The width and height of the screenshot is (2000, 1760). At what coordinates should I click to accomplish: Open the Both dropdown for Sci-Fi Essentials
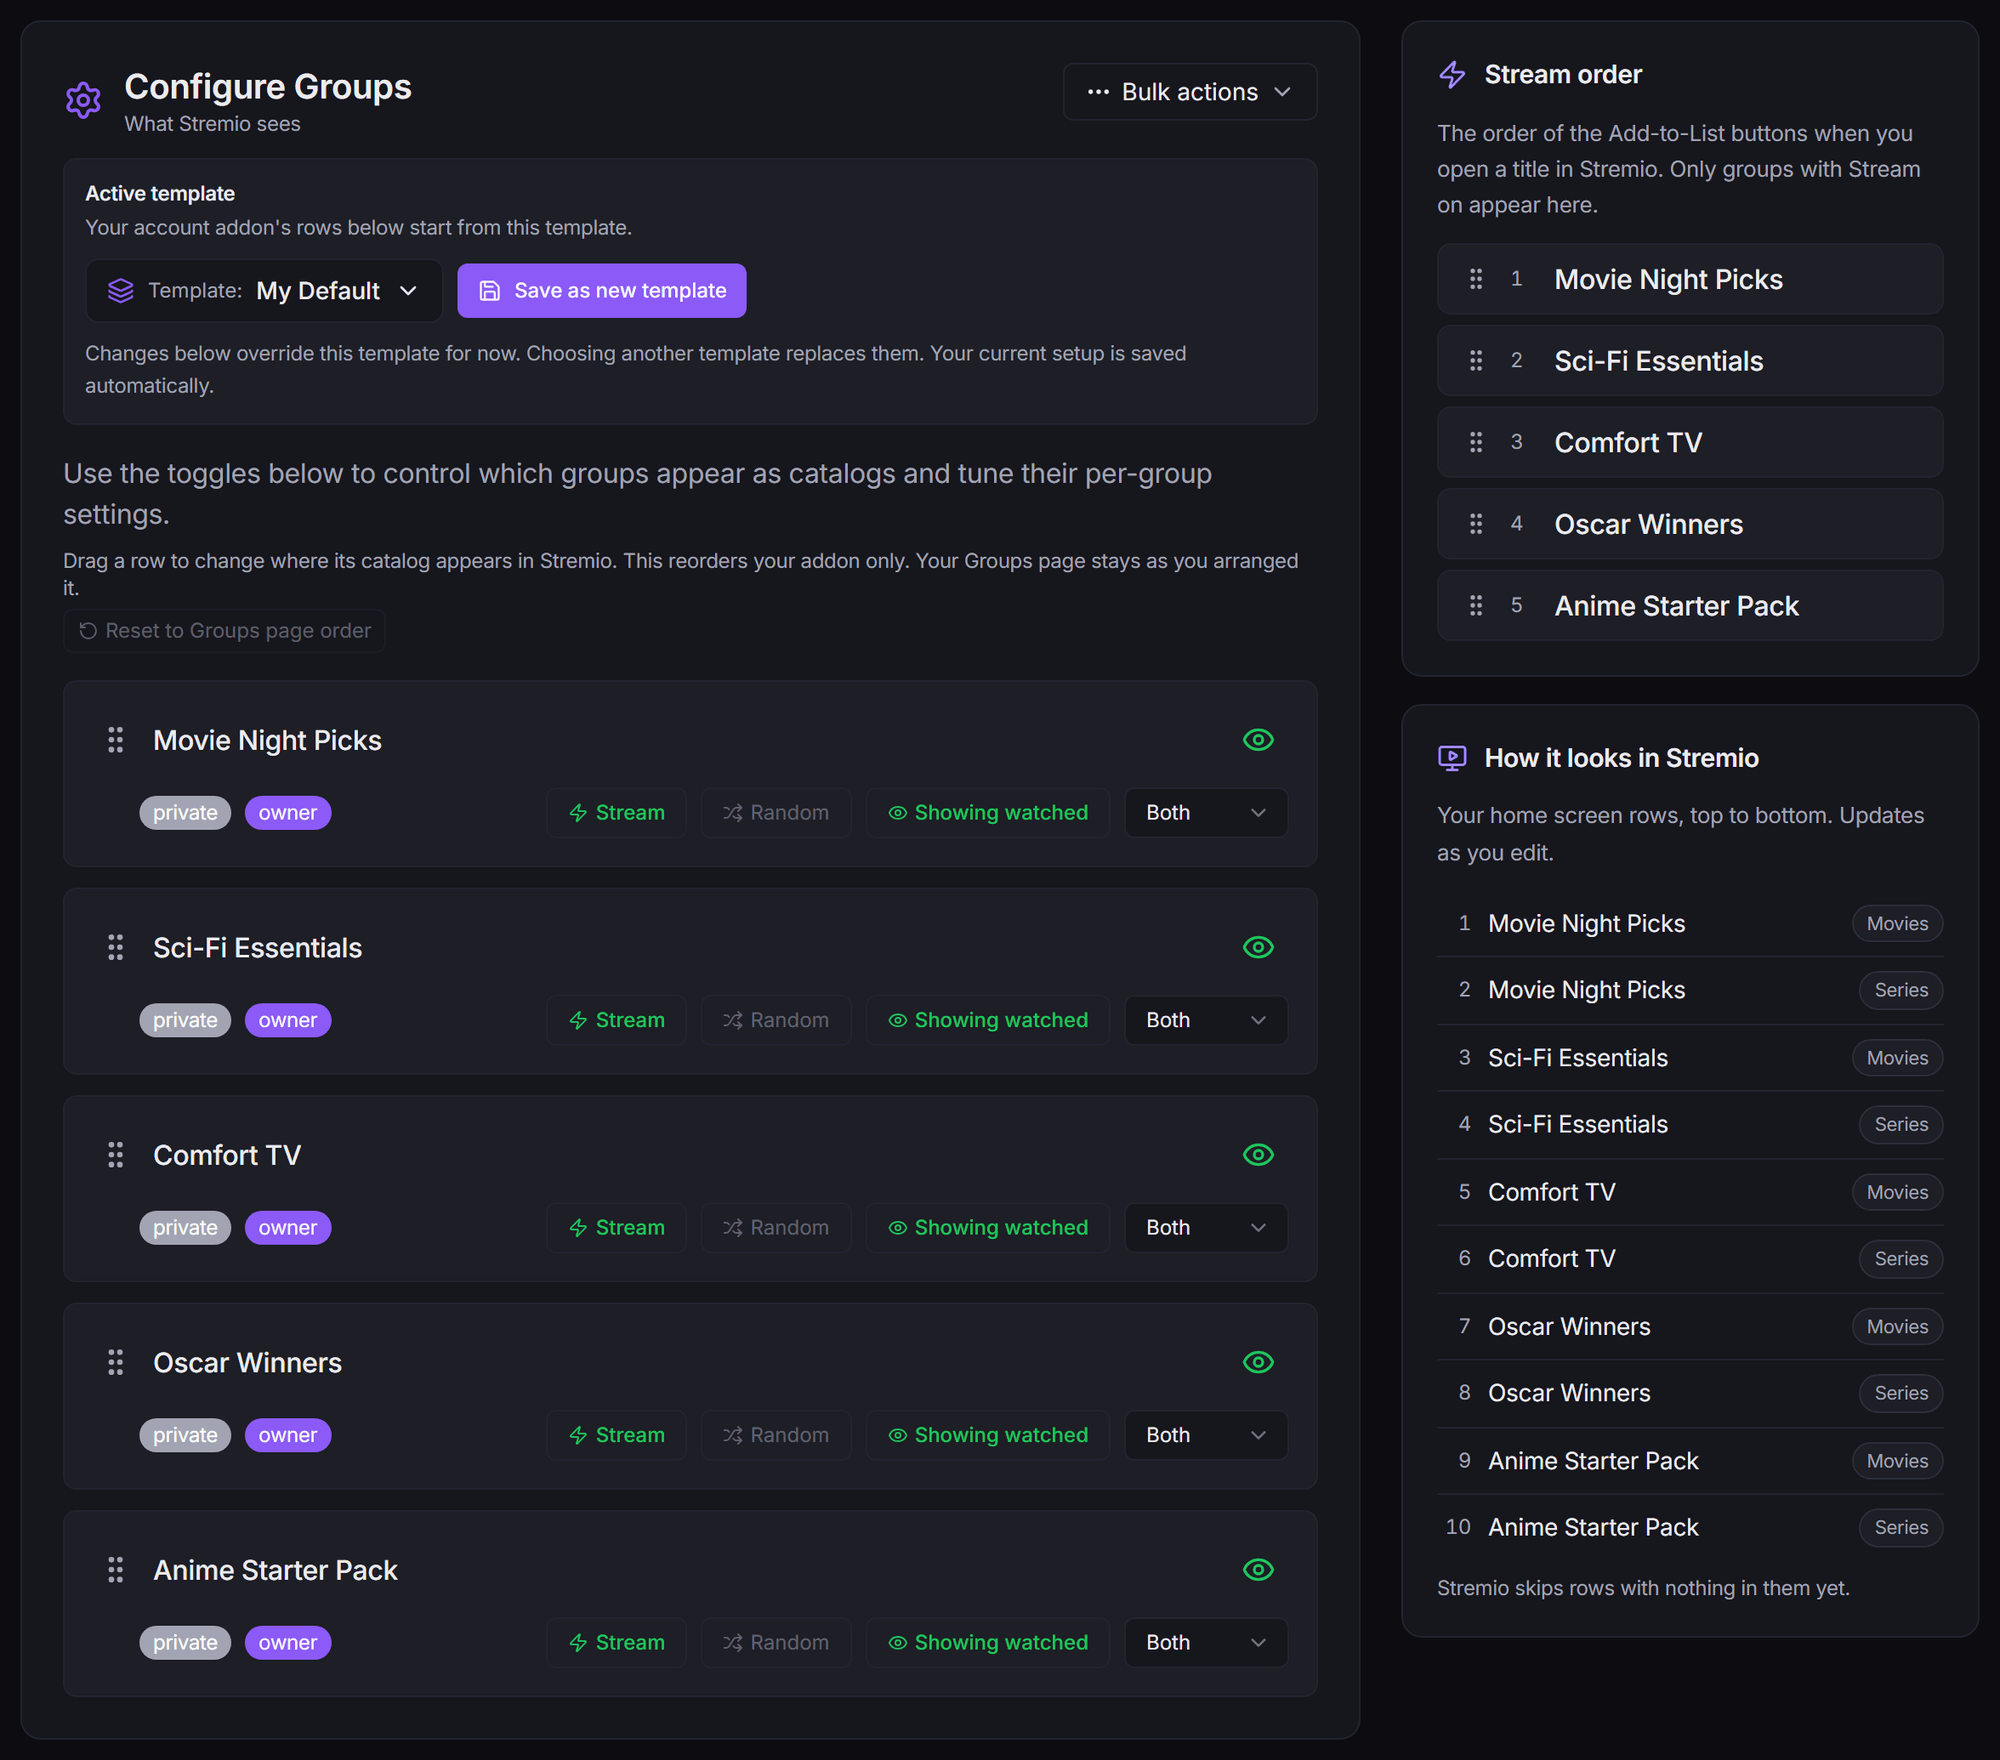click(x=1206, y=1020)
